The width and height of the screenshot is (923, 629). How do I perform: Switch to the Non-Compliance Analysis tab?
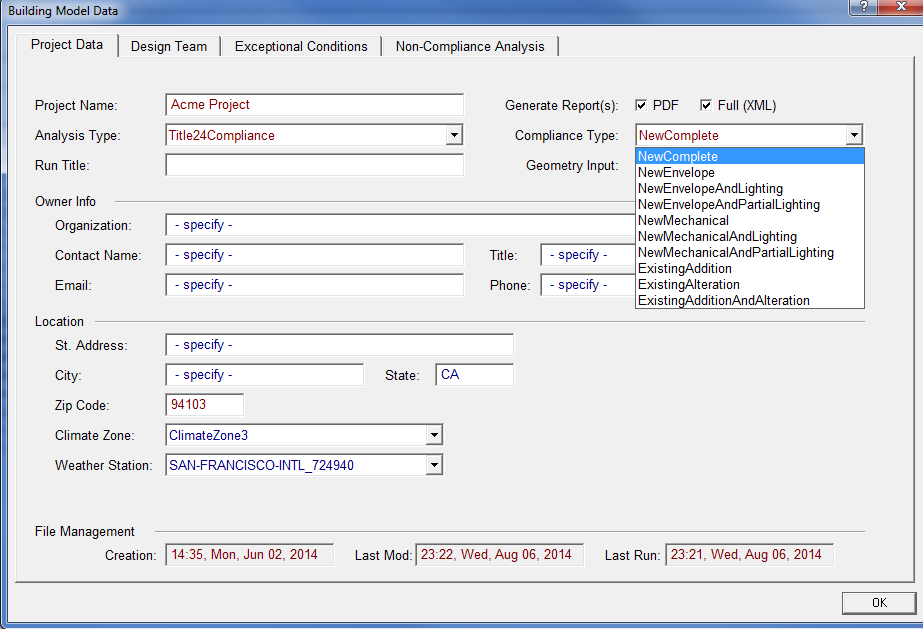[470, 45]
